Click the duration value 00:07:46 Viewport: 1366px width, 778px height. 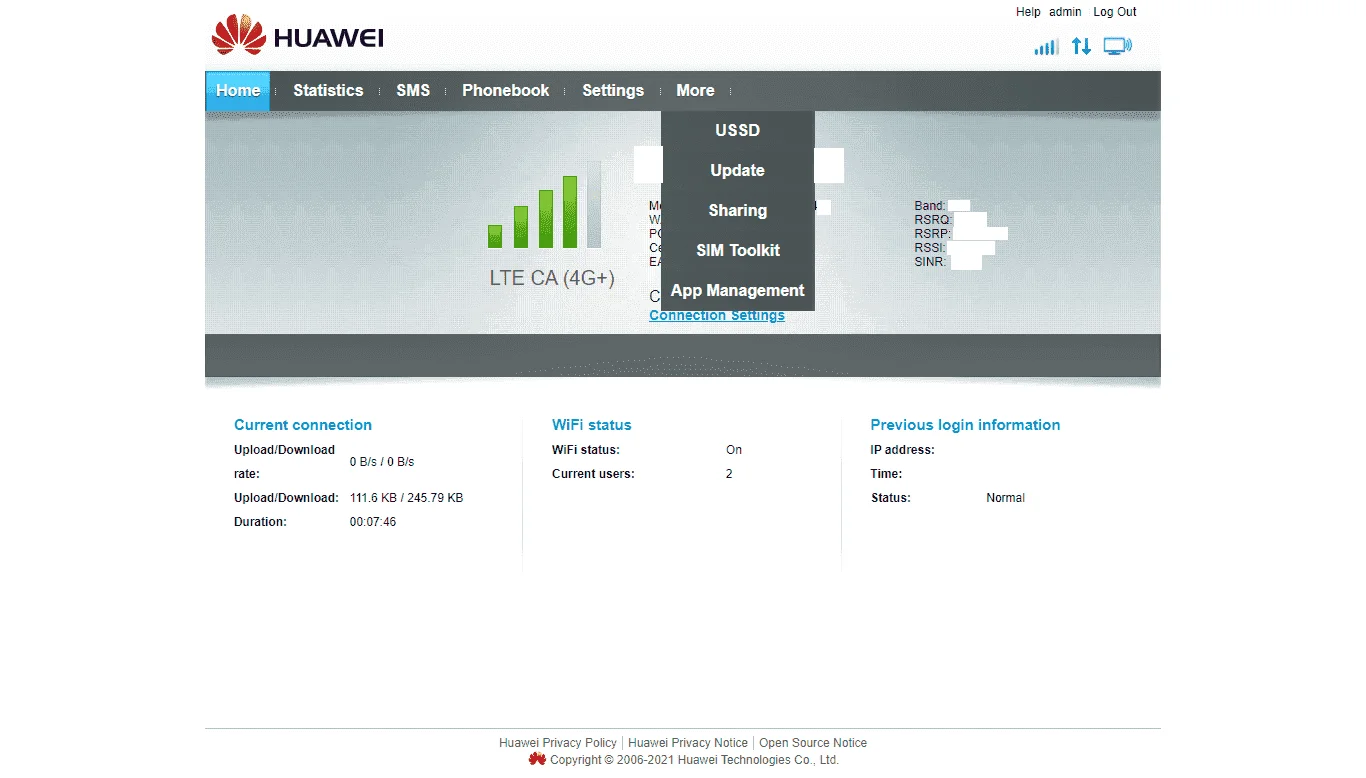tap(373, 522)
